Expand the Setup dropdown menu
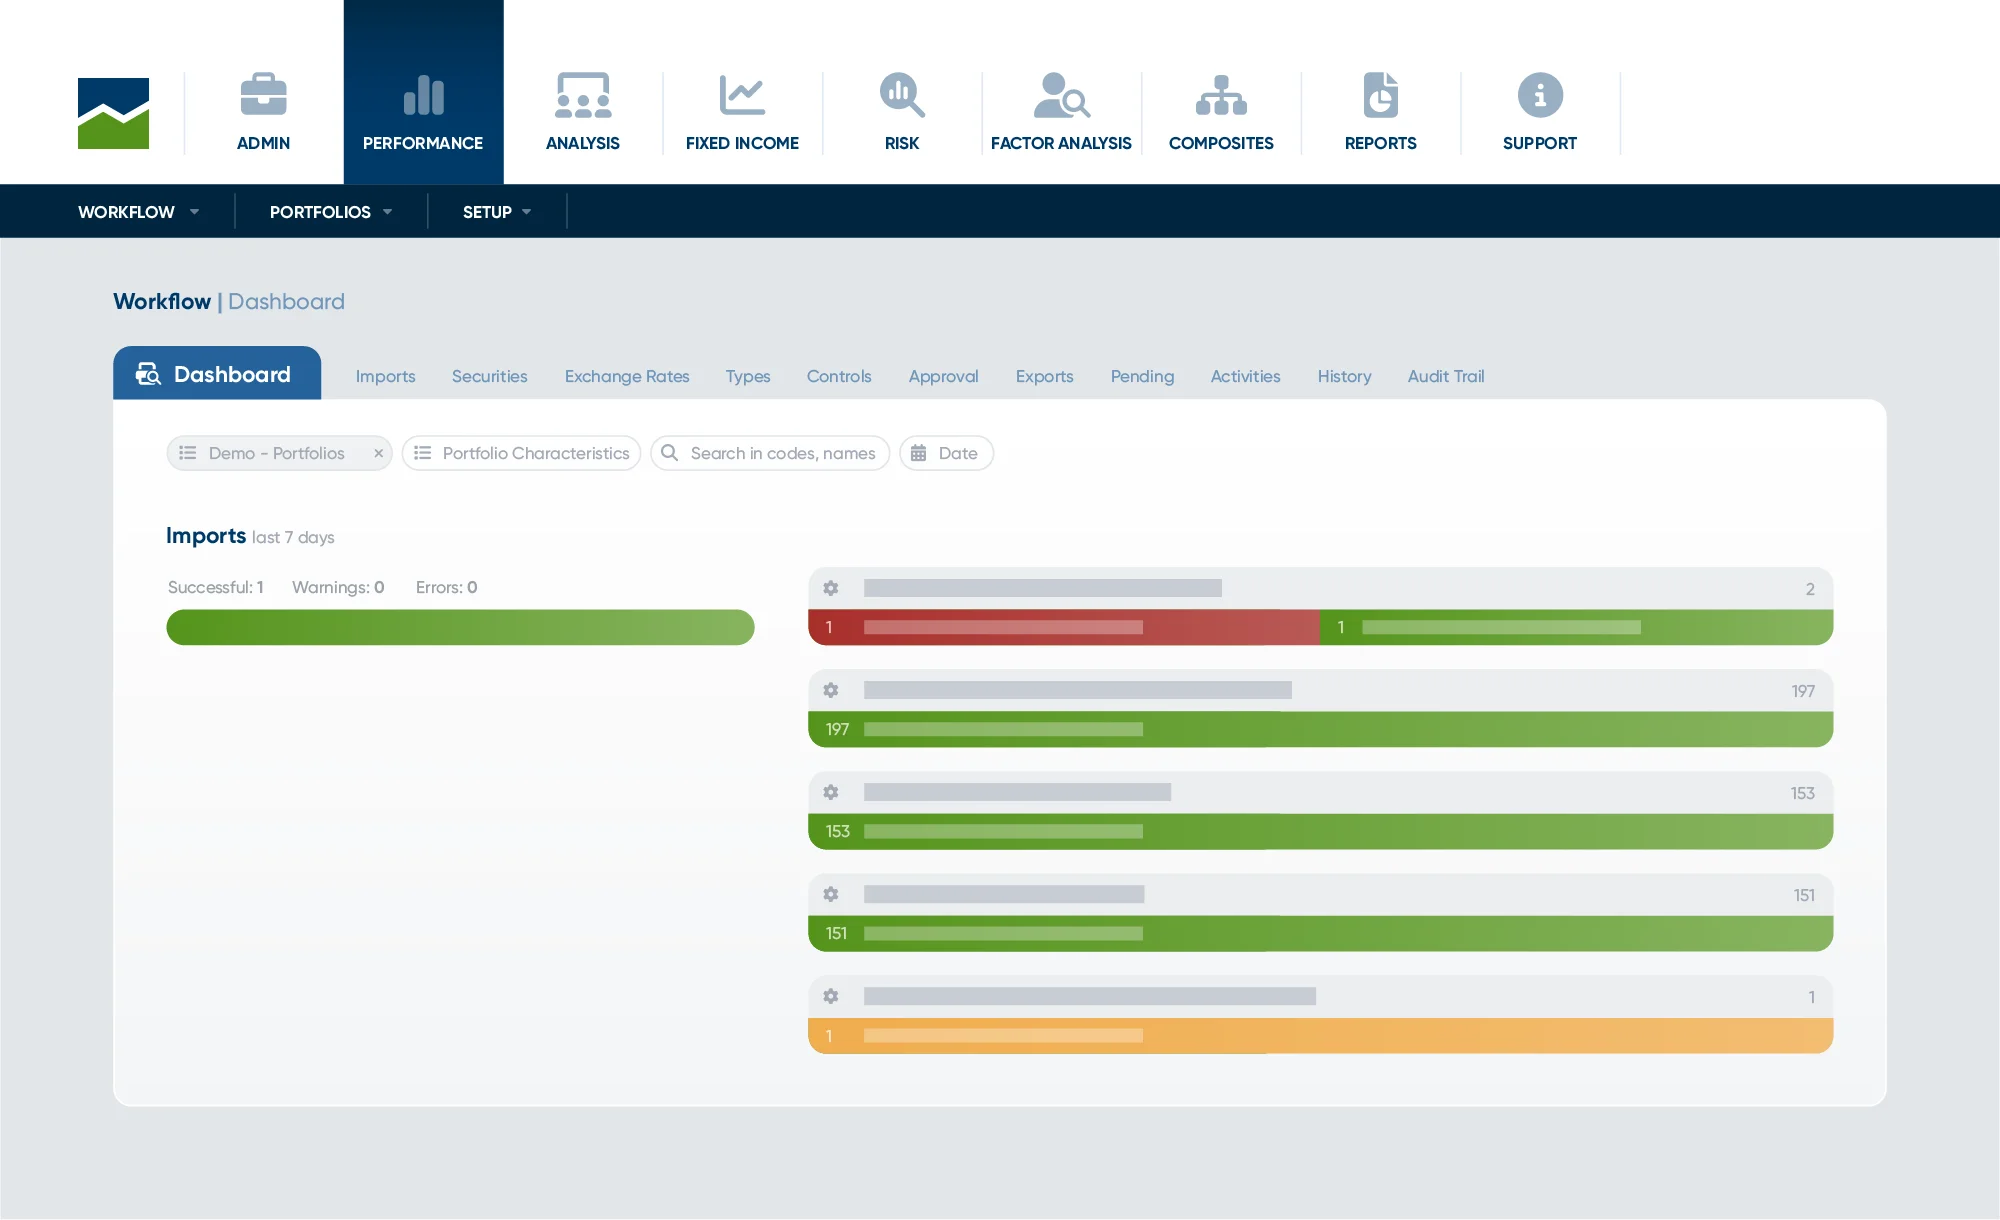This screenshot has width=2000, height=1220. pyautogui.click(x=497, y=212)
